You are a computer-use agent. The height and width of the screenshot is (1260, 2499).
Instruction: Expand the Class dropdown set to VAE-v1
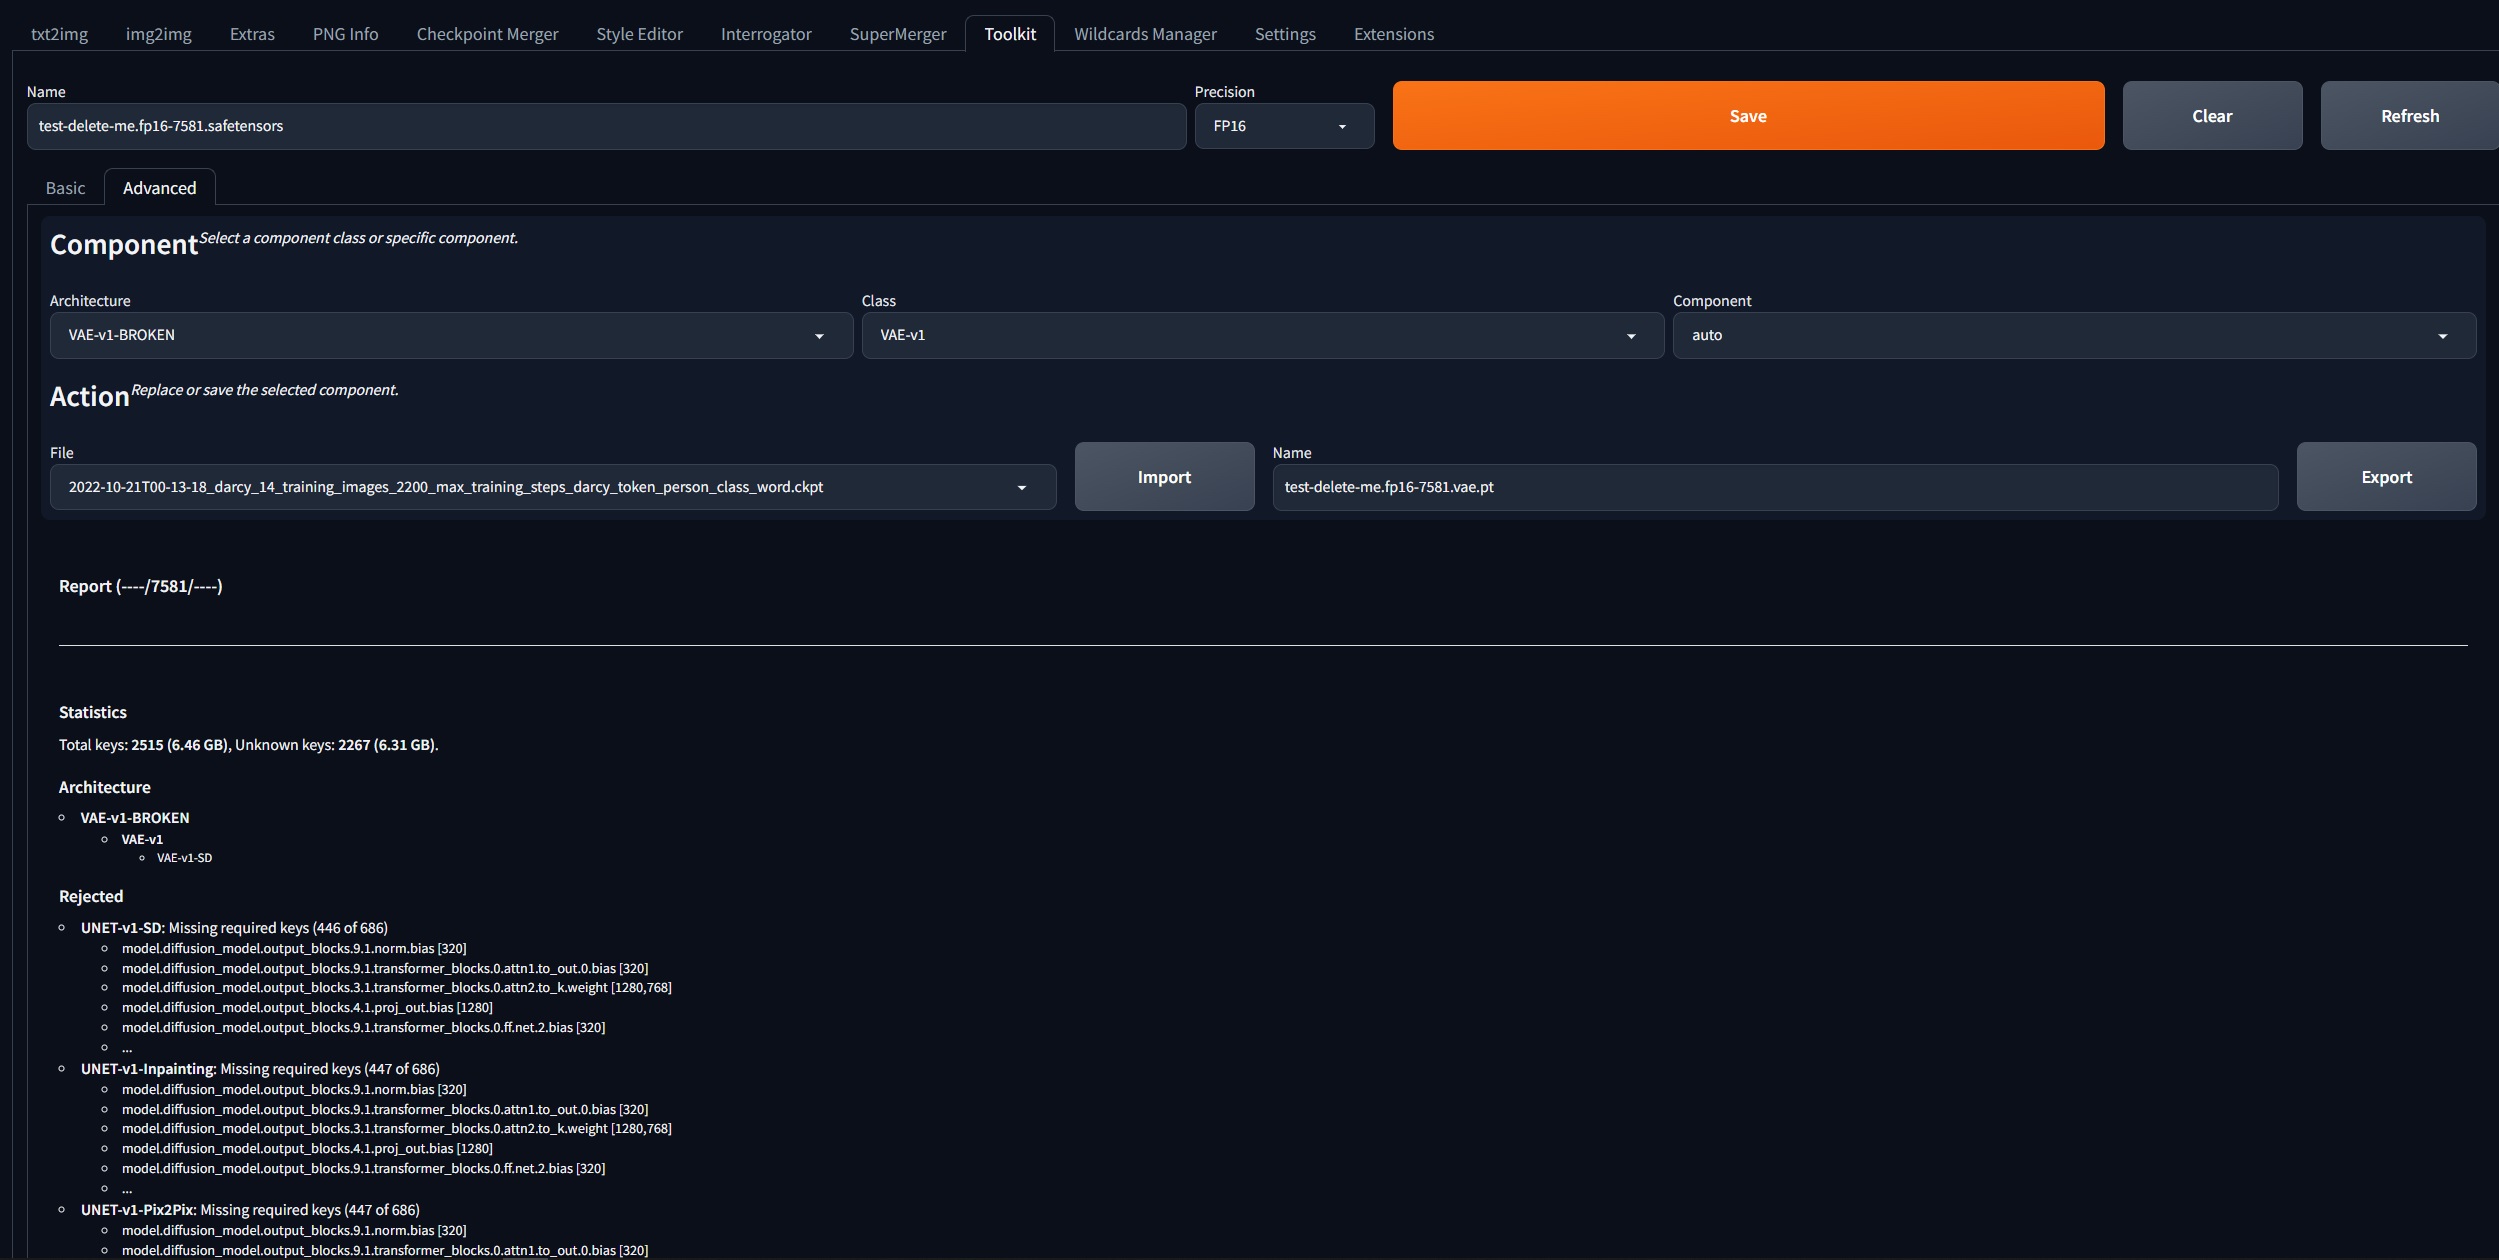tap(1259, 335)
